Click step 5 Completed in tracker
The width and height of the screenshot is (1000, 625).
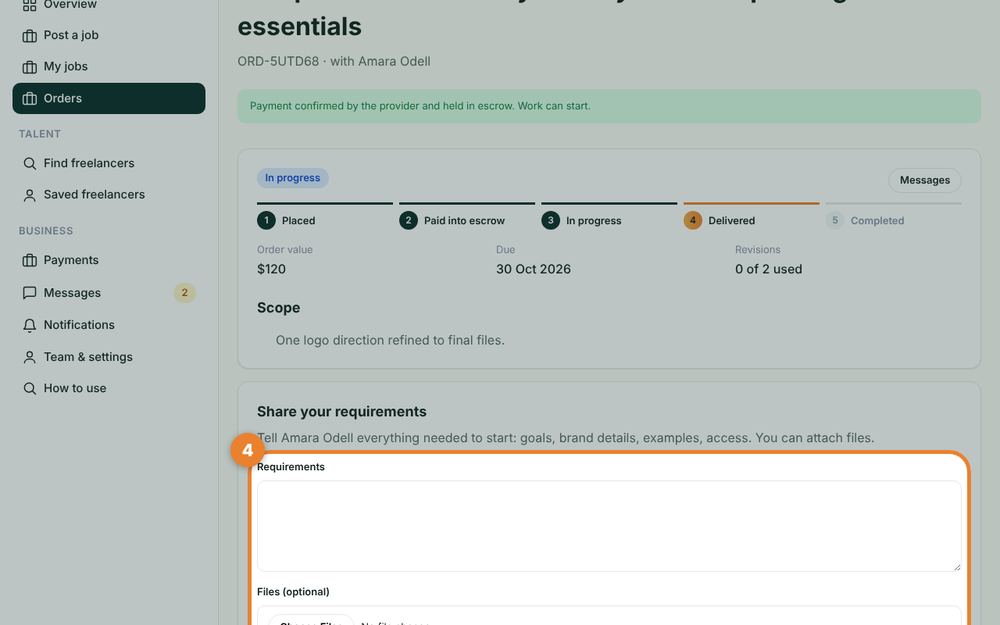(x=893, y=217)
